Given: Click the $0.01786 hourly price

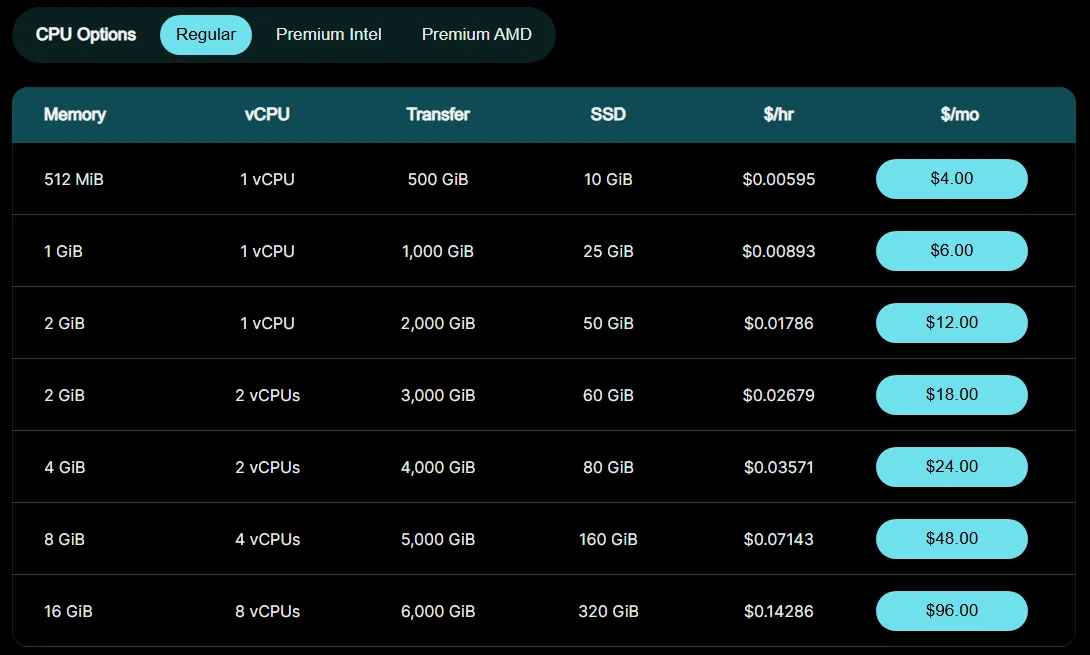Looking at the screenshot, I should (779, 323).
